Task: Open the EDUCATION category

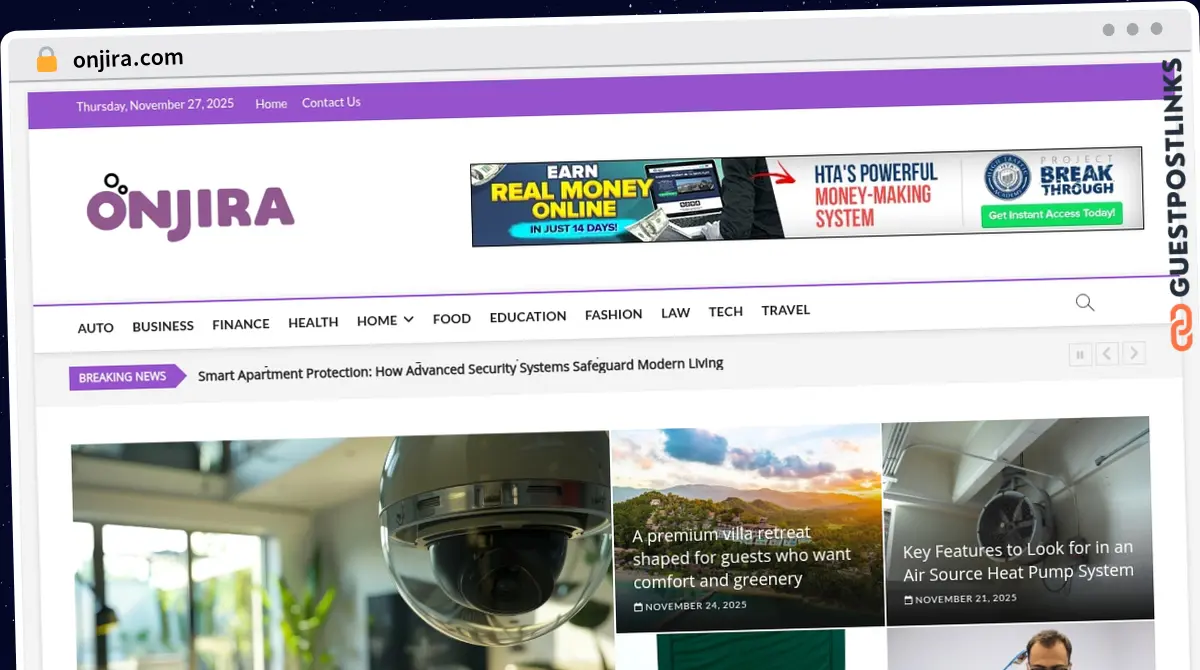Action: pyautogui.click(x=528, y=316)
